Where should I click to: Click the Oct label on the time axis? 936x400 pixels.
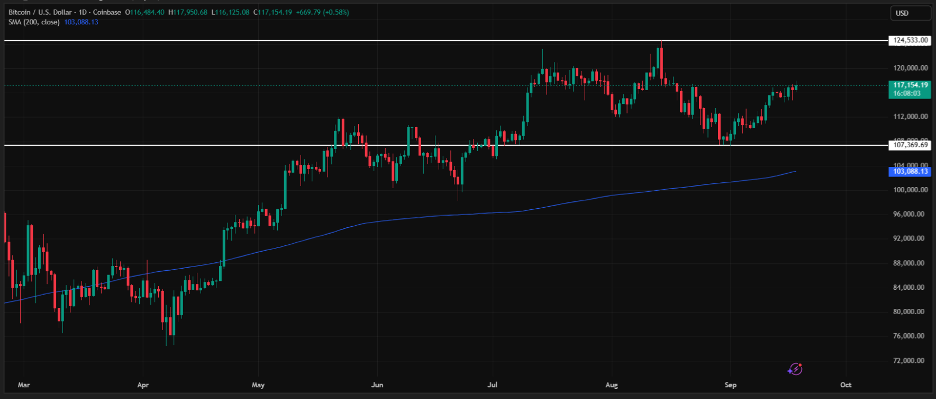846,384
